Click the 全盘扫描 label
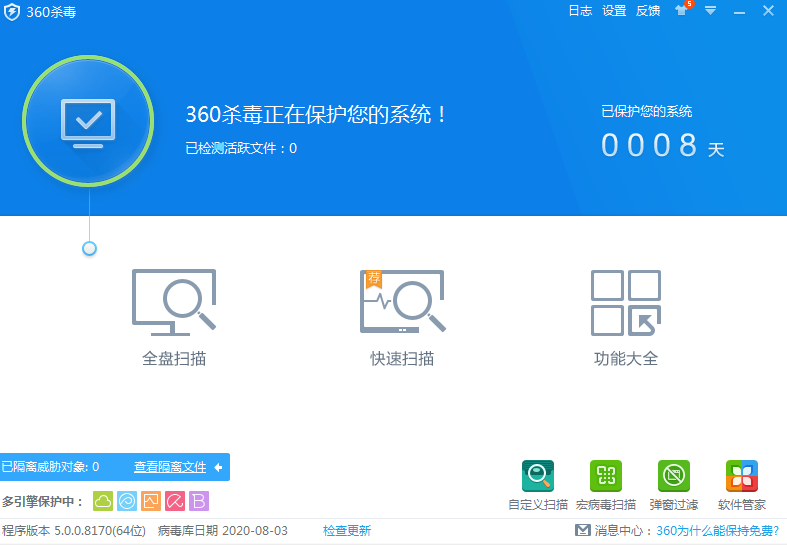 click(174, 359)
